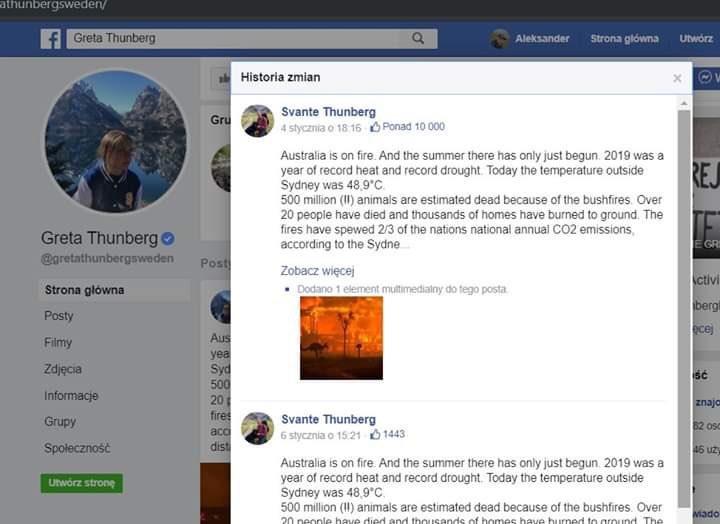Screen dimensions: 720x524
Task: Click the verified badge beside Greta Thunberg
Action: (168, 239)
